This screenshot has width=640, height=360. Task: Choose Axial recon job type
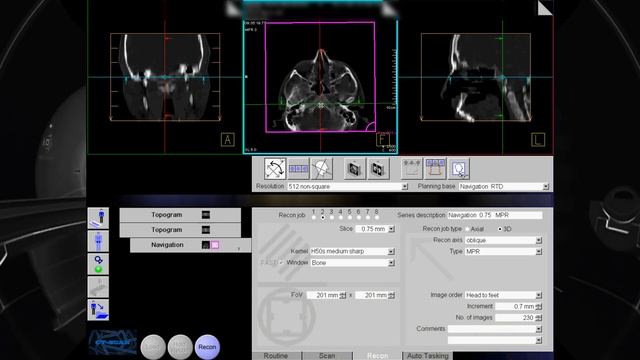467,229
